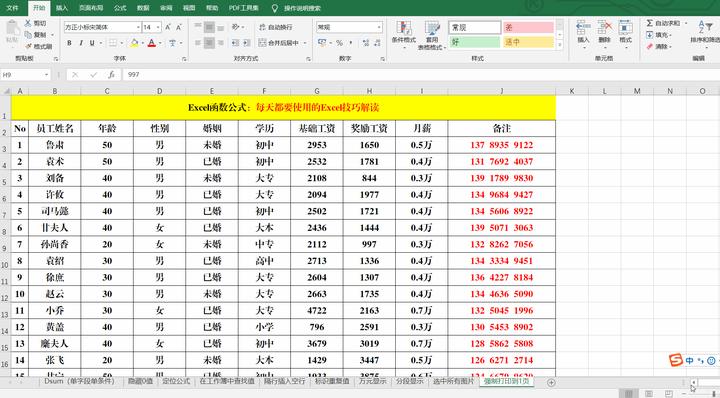
Task: Open the 万元显示 sheet tab
Action: pyautogui.click(x=372, y=381)
